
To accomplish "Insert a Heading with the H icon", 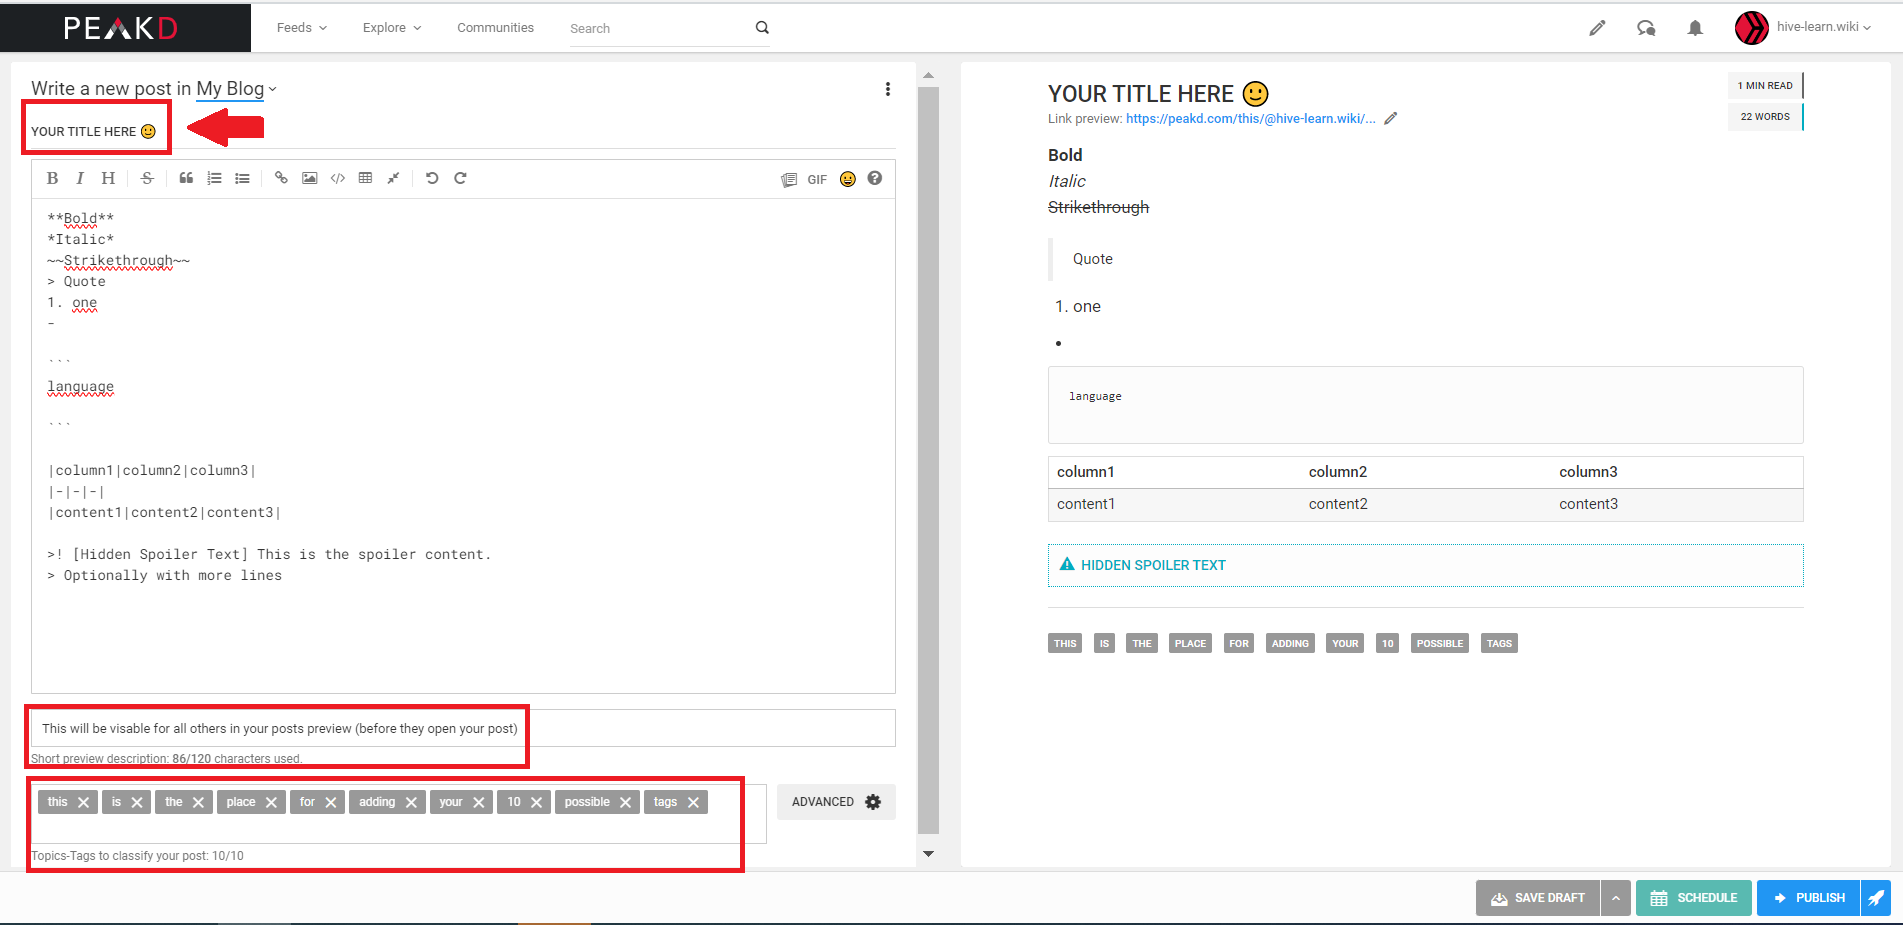I will click(108, 178).
